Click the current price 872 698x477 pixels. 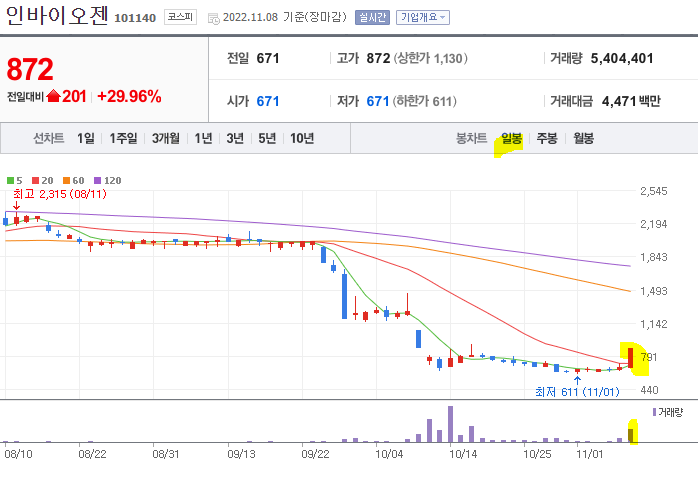pyautogui.click(x=30, y=69)
